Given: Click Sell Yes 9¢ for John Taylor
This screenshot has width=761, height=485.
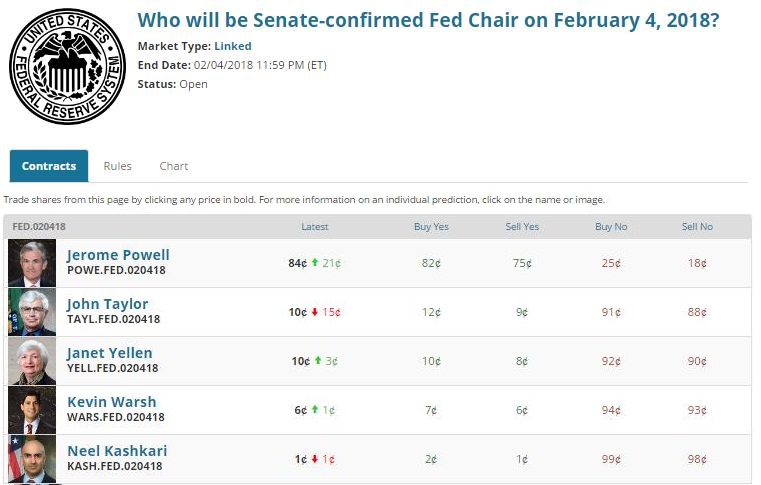Looking at the screenshot, I should coord(522,312).
